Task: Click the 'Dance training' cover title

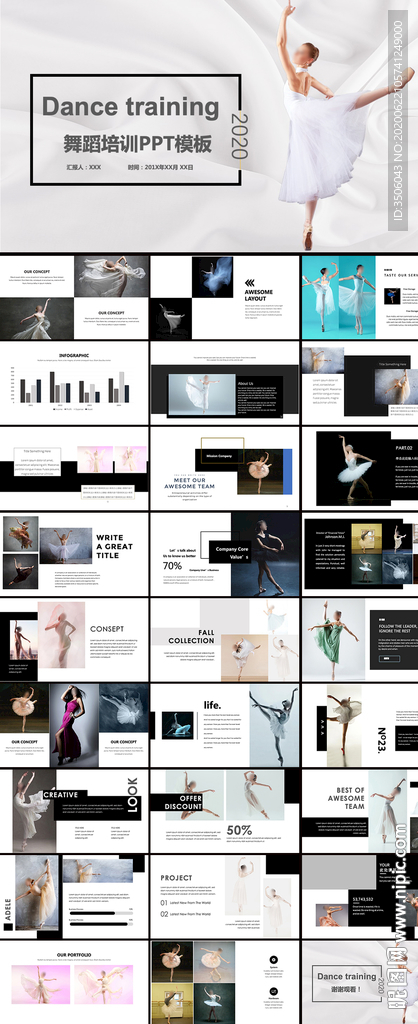Action: [x=131, y=106]
